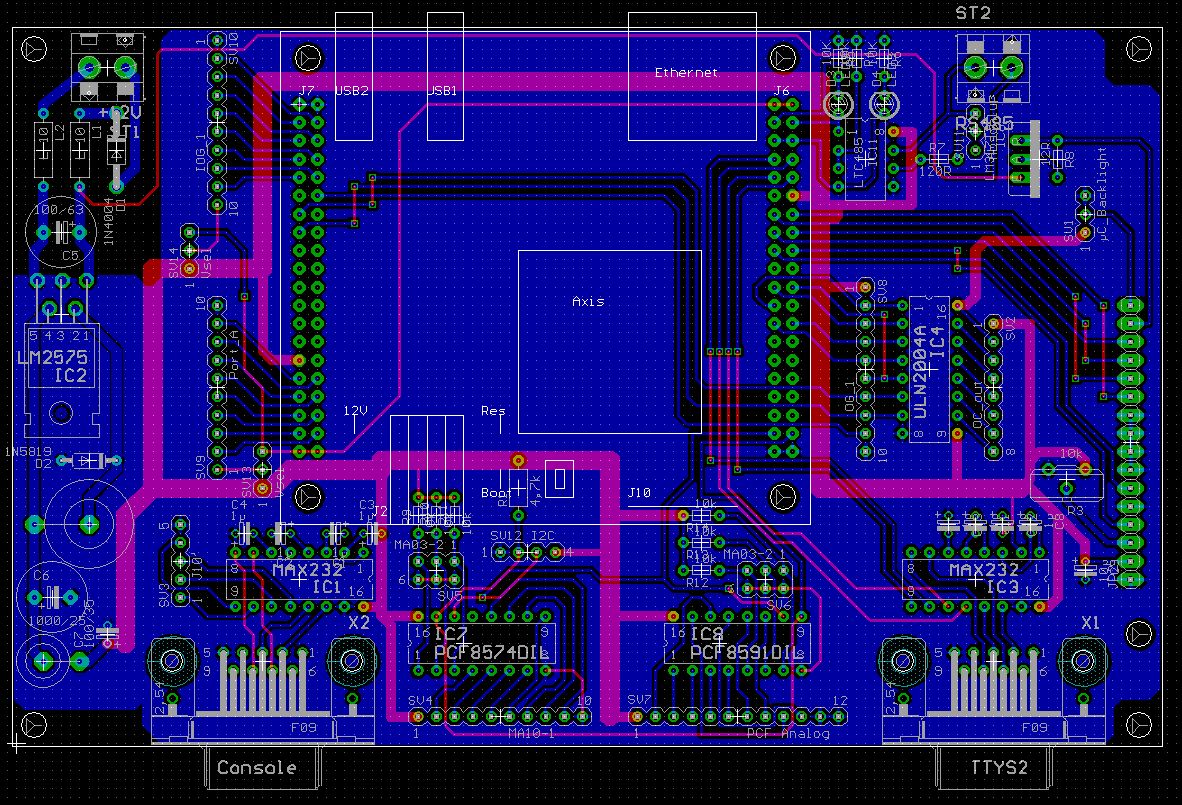Click the RS485 label
The image size is (1182, 805).
(x=984, y=123)
